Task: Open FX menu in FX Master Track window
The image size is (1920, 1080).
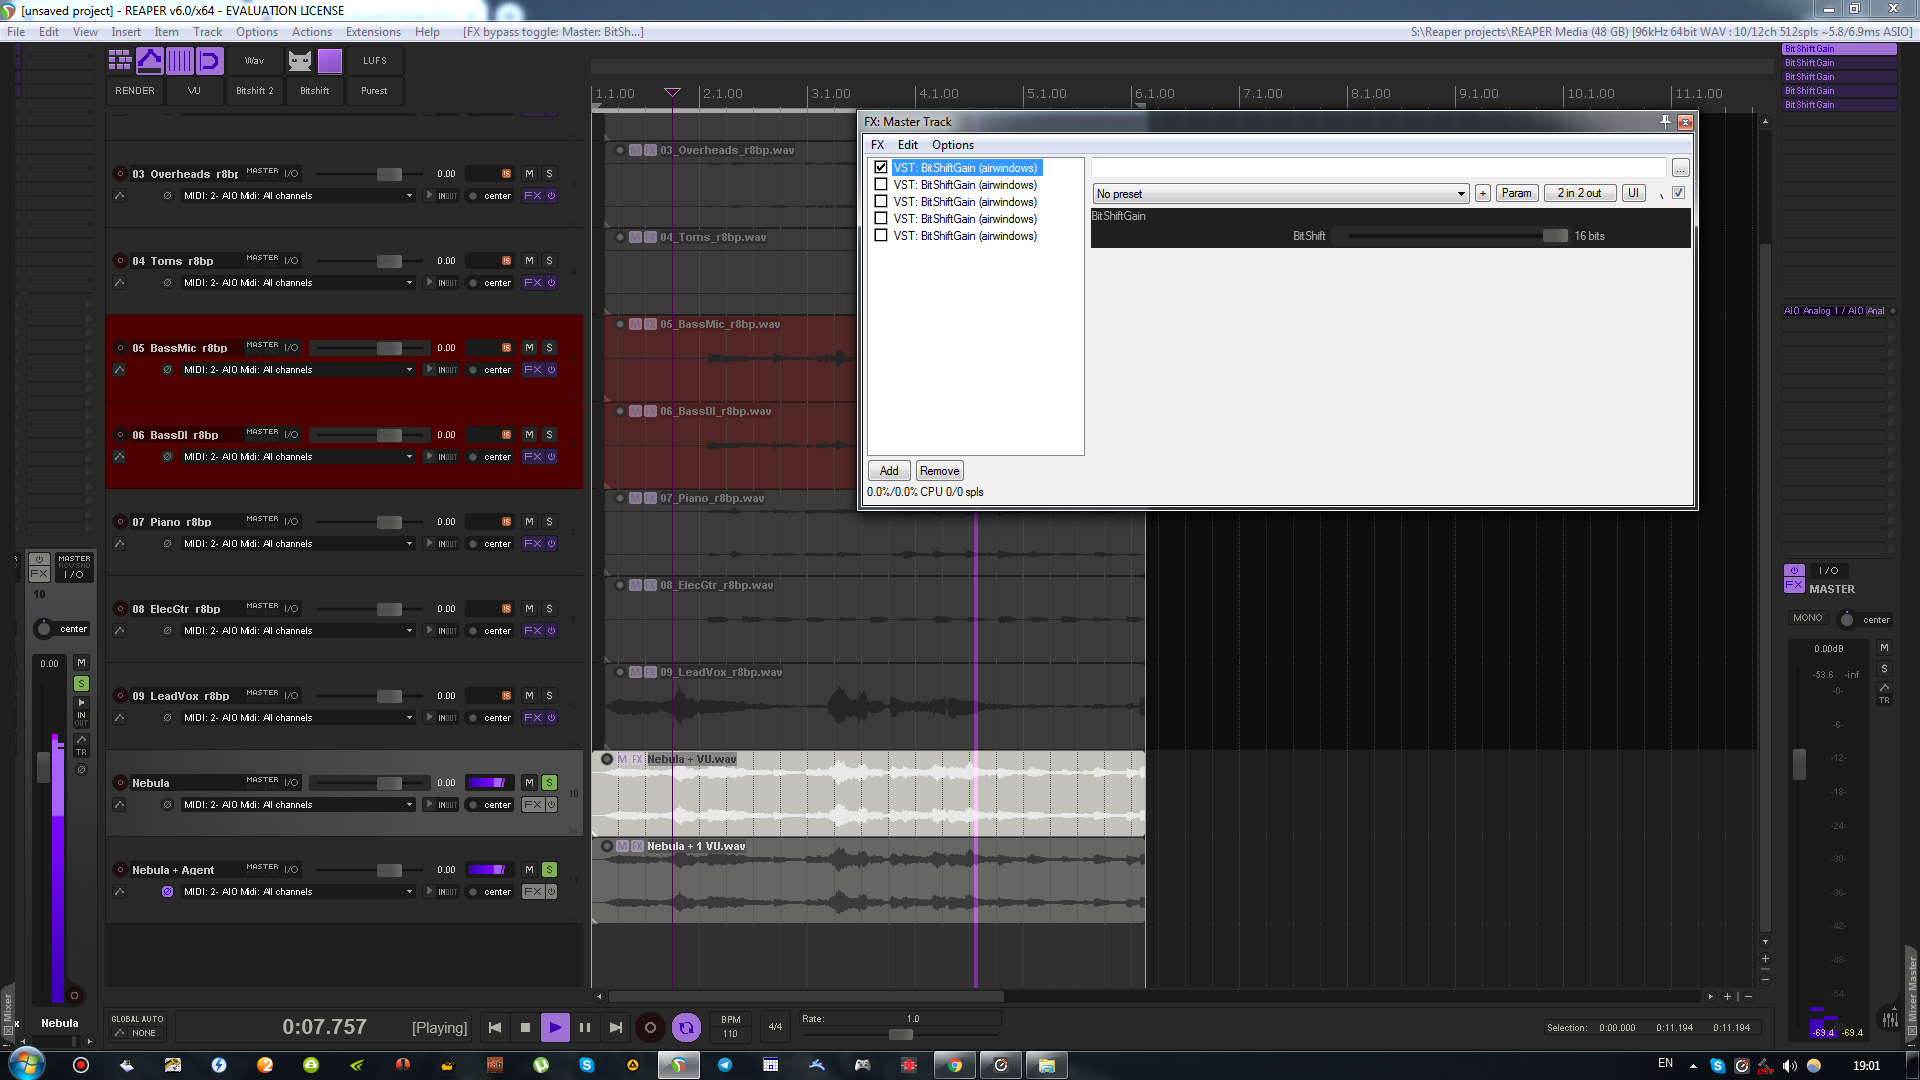Action: (x=877, y=145)
